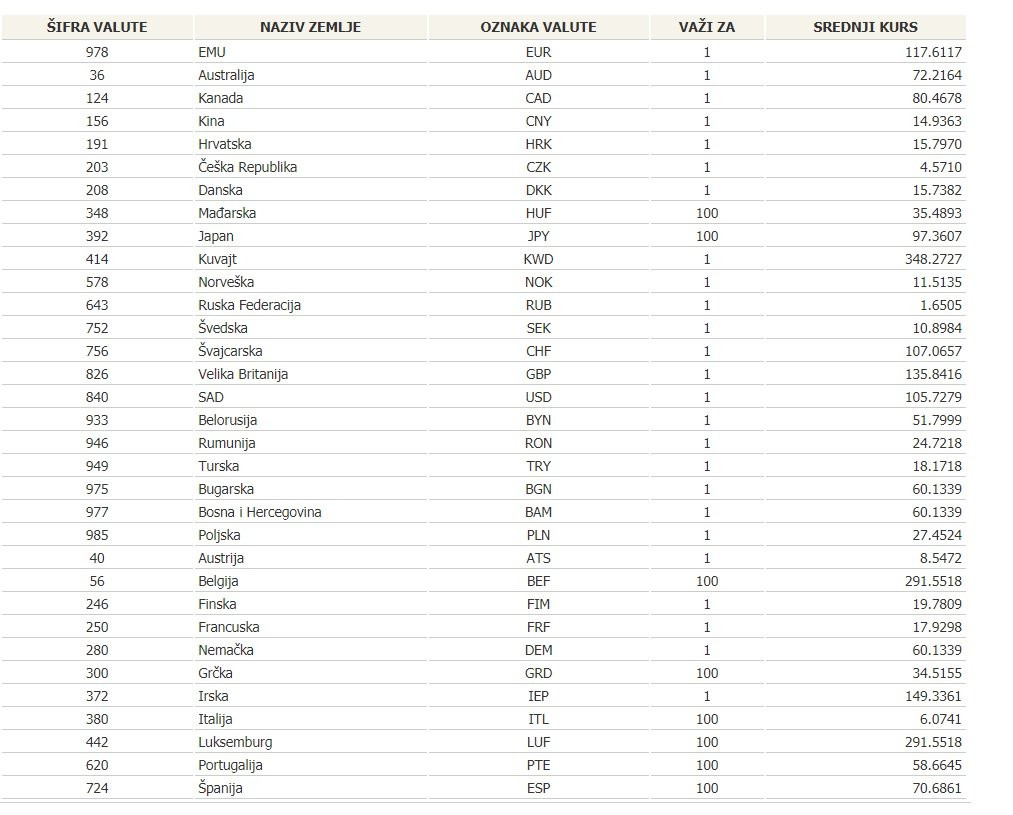Viewport: 1013px width, 815px height.
Task: Click the GBP currency code
Action: click(x=538, y=374)
